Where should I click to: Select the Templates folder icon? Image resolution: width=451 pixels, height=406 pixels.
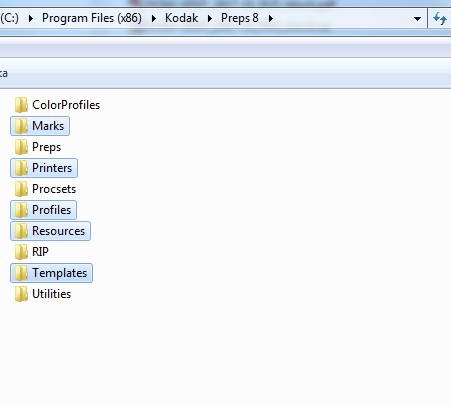pyautogui.click(x=21, y=273)
